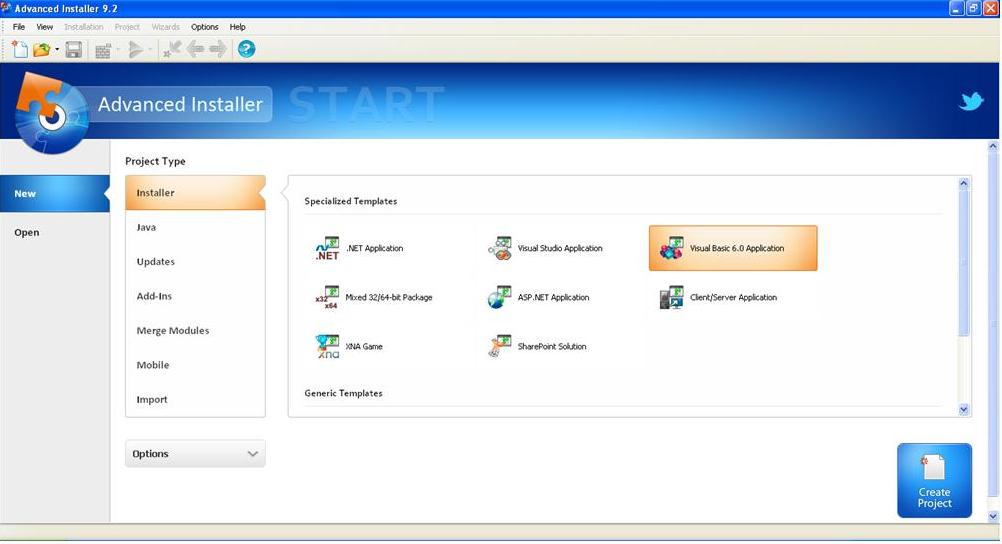Open the Project menu

click(x=127, y=27)
